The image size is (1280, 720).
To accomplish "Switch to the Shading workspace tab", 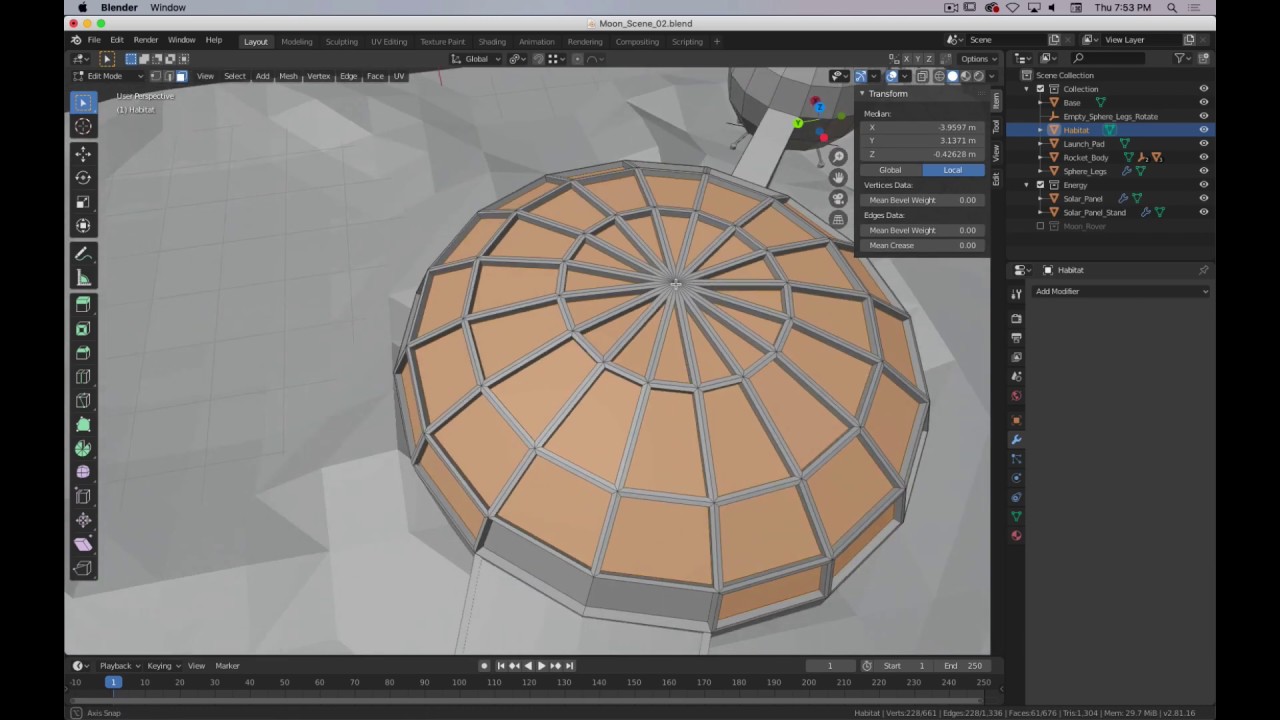I will (492, 42).
